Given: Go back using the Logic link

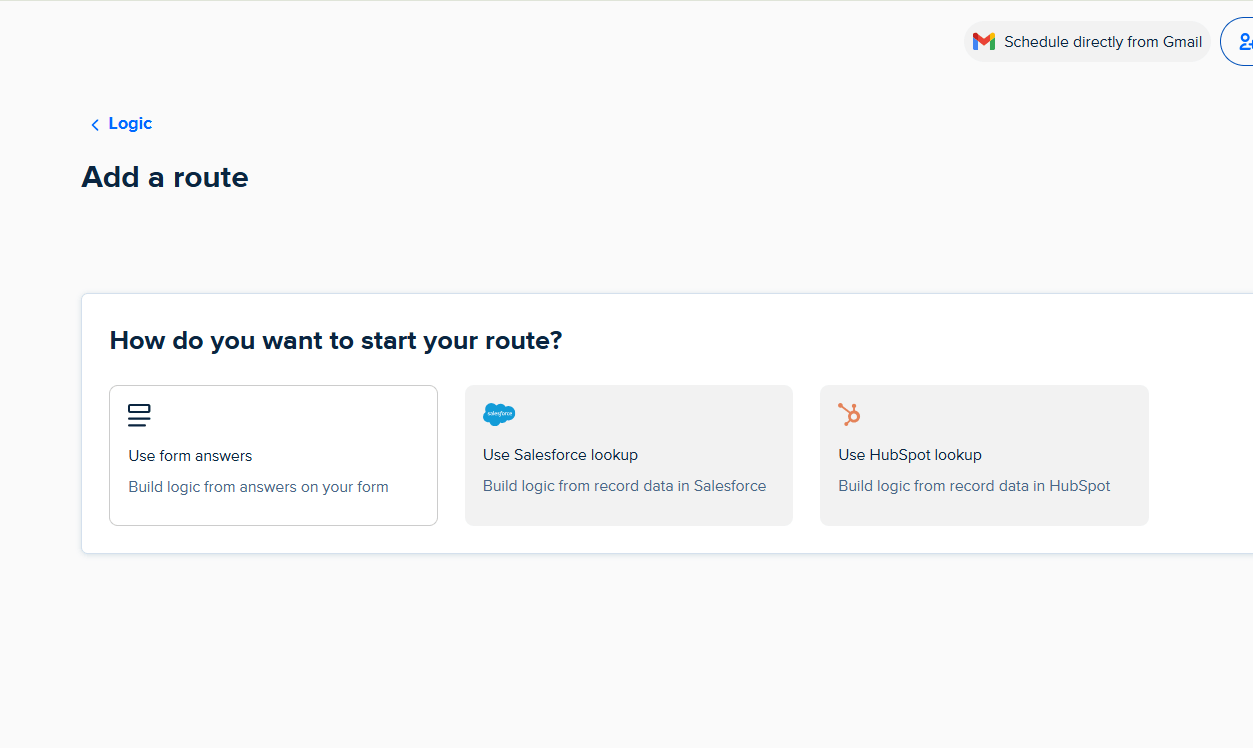Looking at the screenshot, I should click(130, 123).
